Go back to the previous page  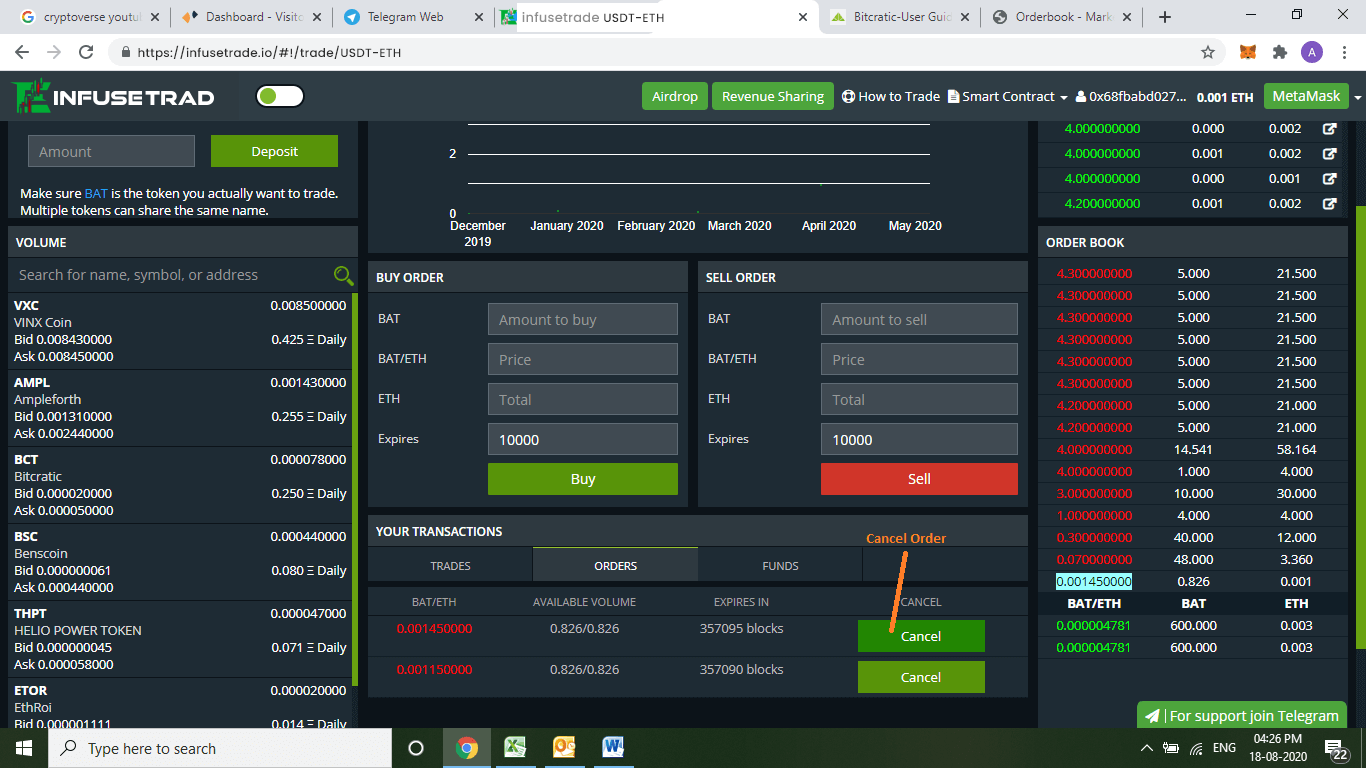[22, 52]
